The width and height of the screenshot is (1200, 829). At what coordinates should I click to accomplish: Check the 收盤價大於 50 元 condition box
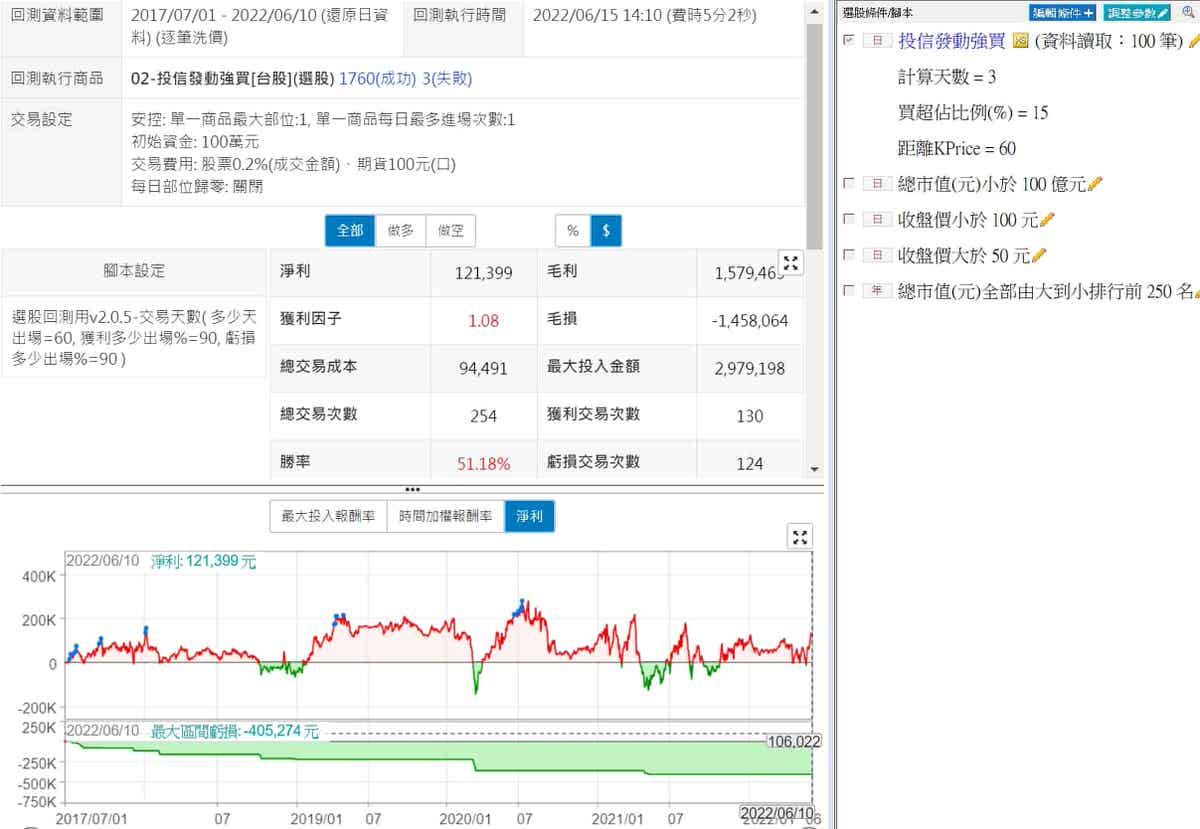point(849,256)
